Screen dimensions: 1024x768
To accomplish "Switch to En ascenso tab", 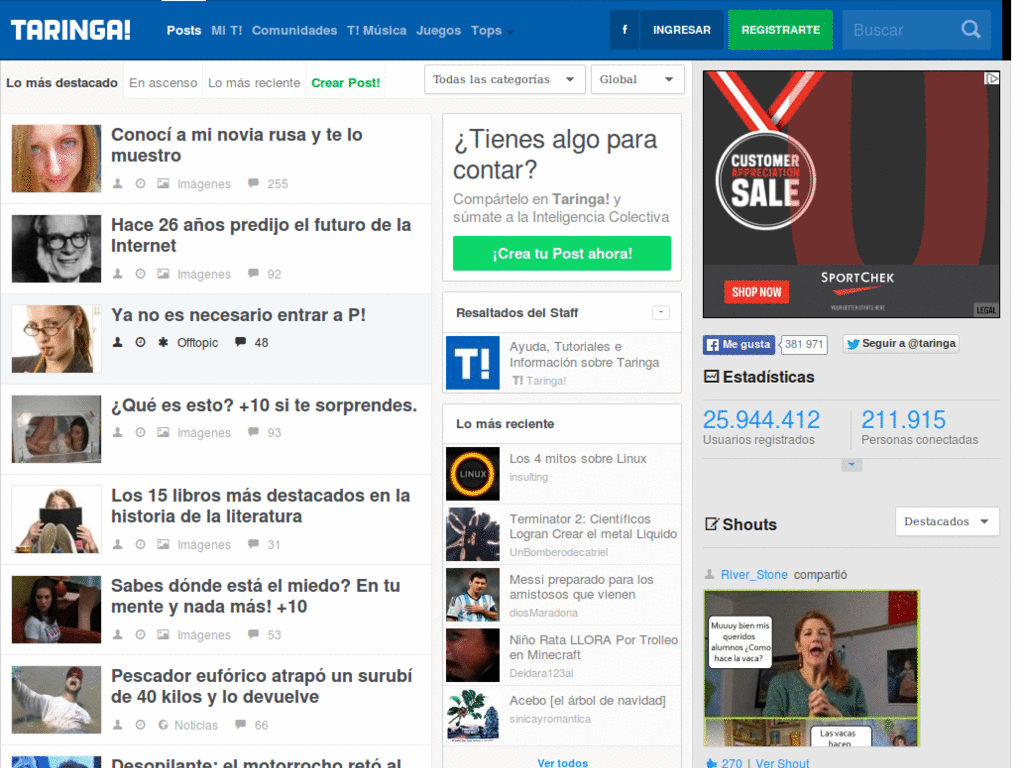I will (163, 83).
